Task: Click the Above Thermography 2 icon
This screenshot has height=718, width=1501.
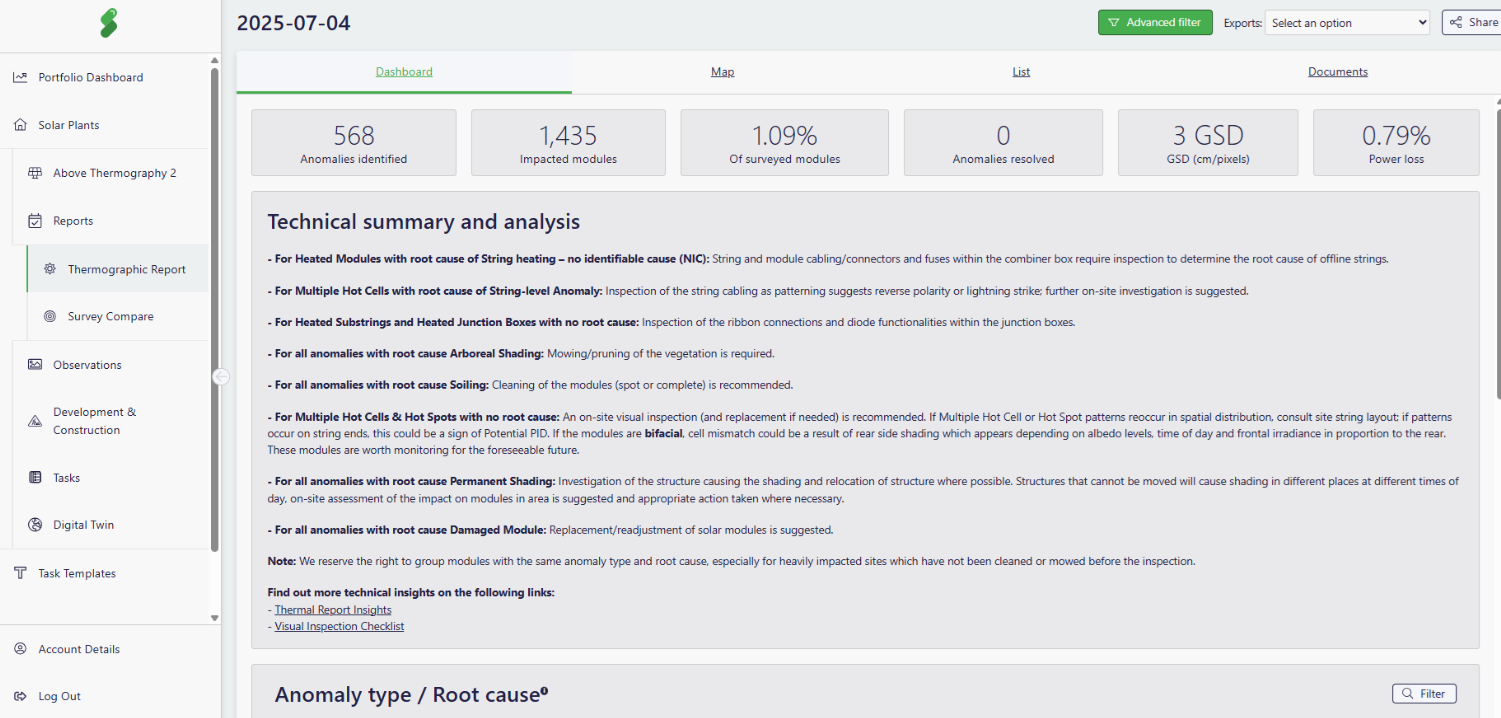Action: pyautogui.click(x=35, y=173)
